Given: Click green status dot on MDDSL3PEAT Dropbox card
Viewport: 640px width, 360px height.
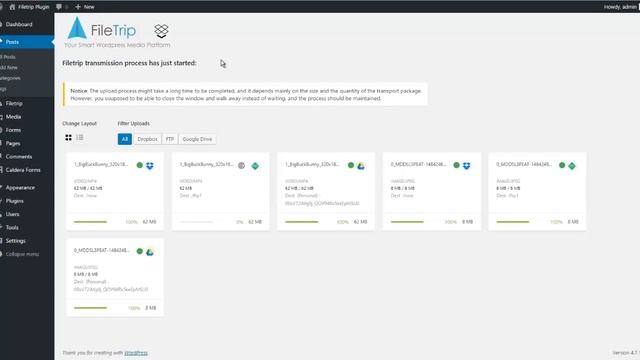Looking at the screenshot, I should (456, 165).
